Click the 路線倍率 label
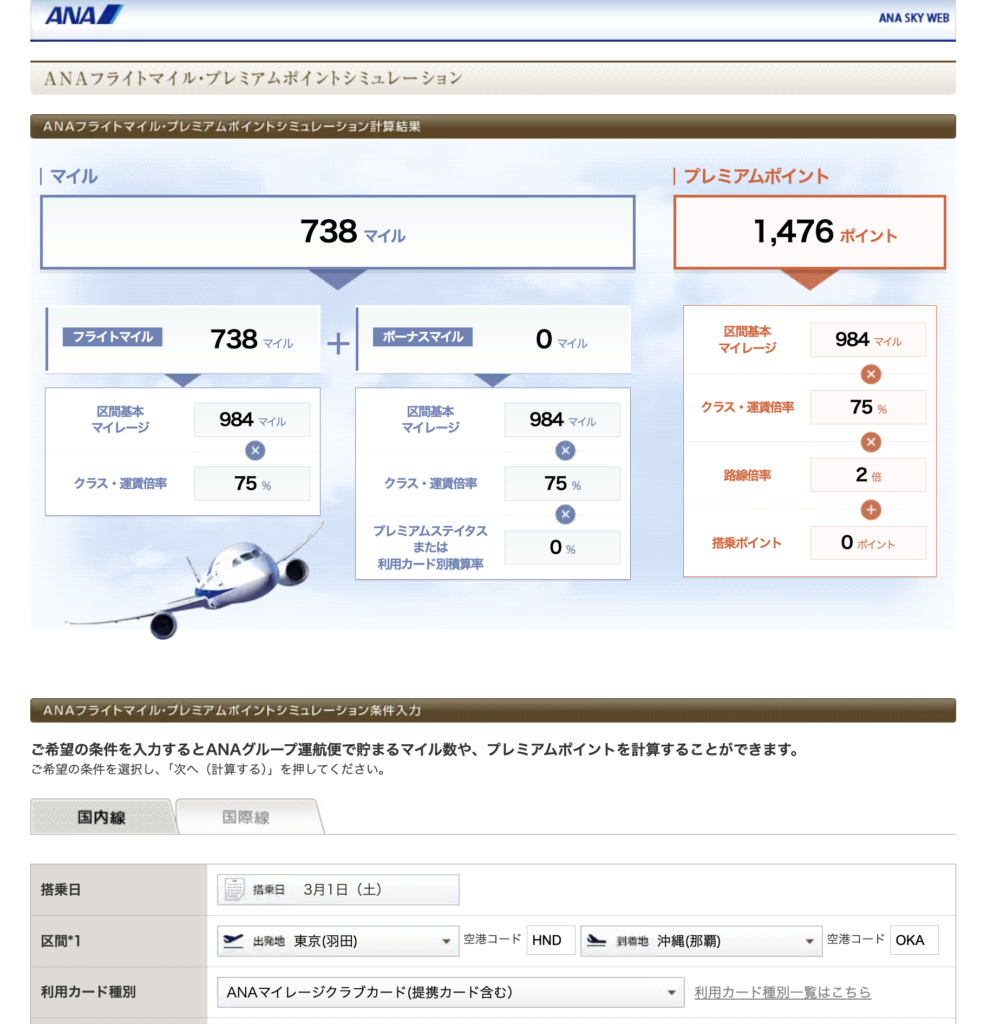The image size is (1007, 1024). tap(747, 475)
